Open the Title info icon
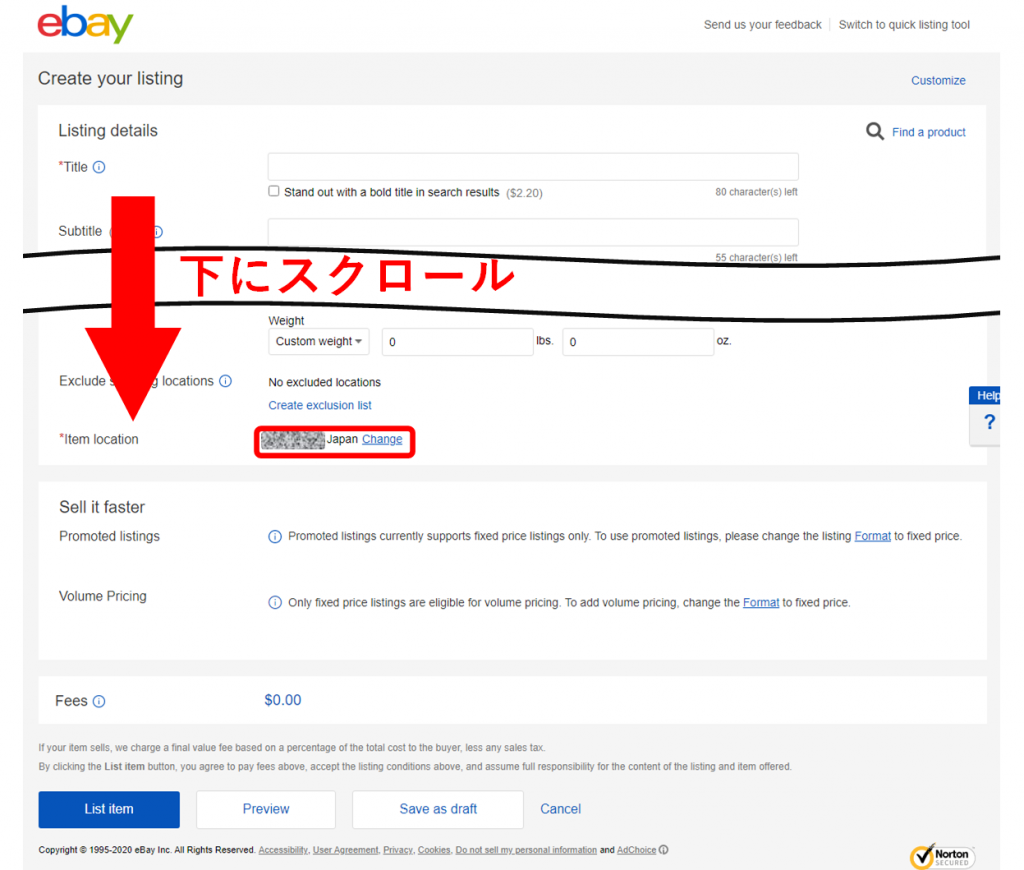1024x870 pixels. pyautogui.click(x=99, y=167)
